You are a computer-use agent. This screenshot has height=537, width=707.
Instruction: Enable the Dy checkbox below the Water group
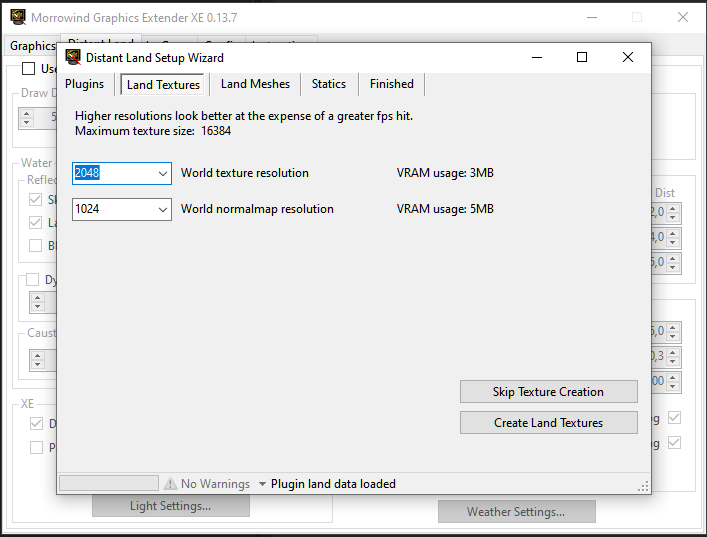tap(32, 280)
